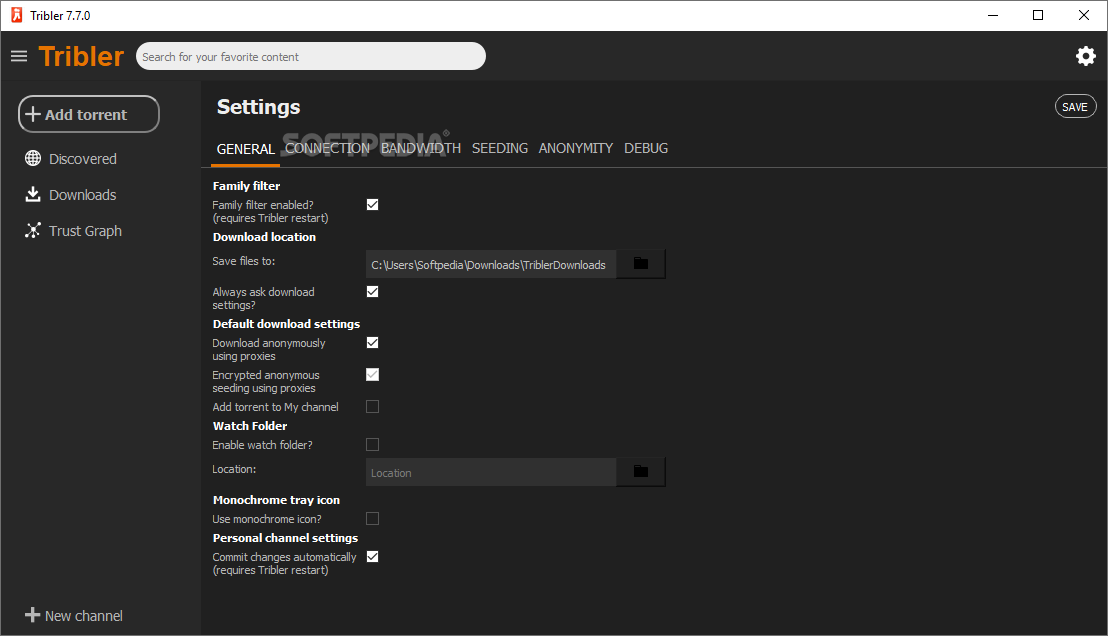Maximize the Tribler window
Viewport: 1108px width, 636px height.
pos(1038,15)
